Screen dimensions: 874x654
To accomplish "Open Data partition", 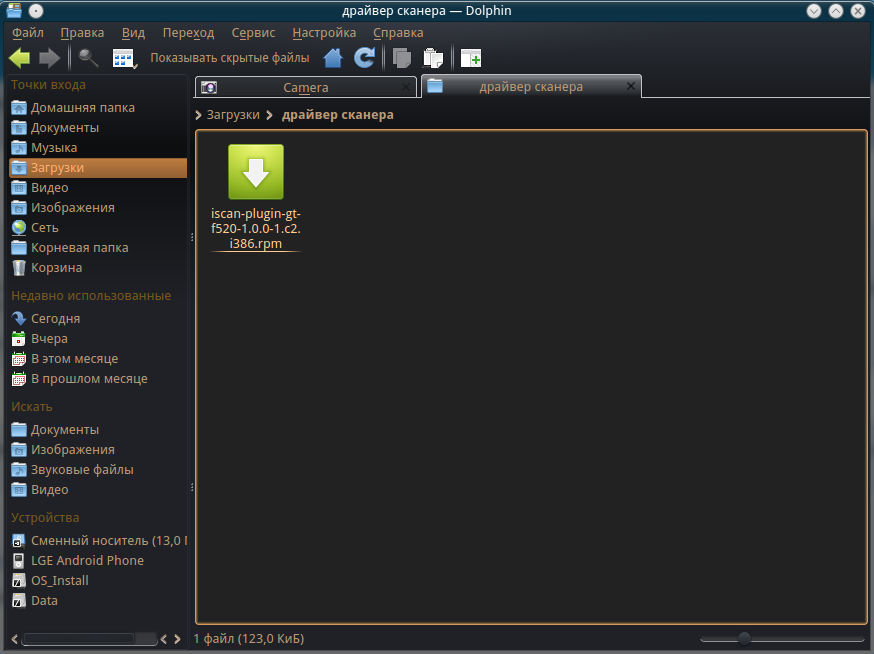I will point(98,601).
